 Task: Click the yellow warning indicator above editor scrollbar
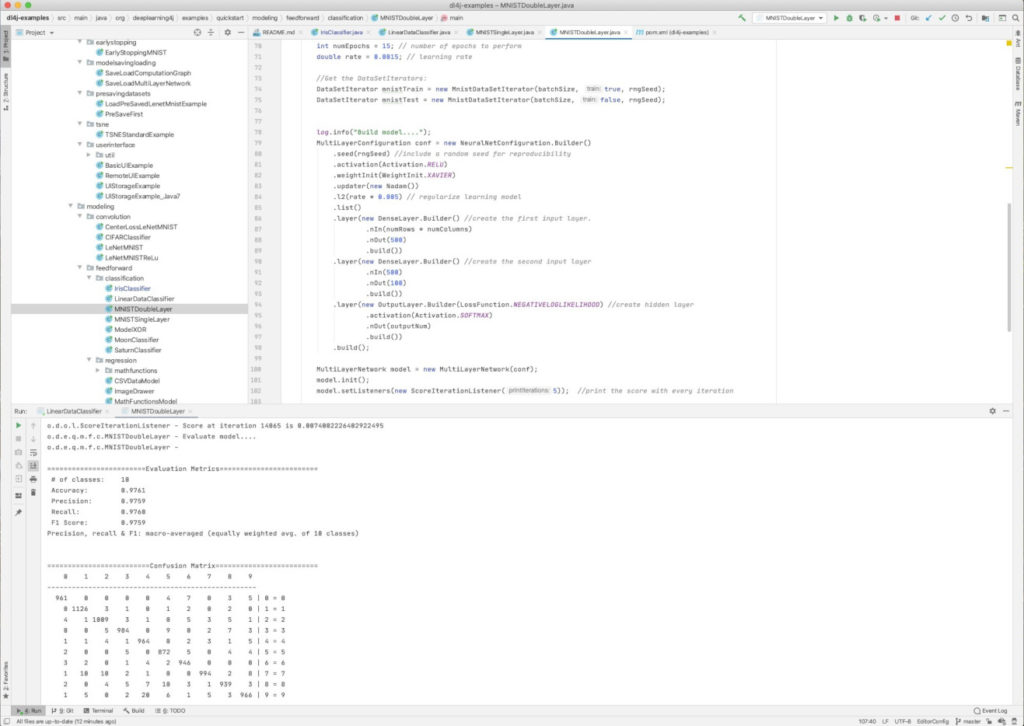click(x=1008, y=44)
